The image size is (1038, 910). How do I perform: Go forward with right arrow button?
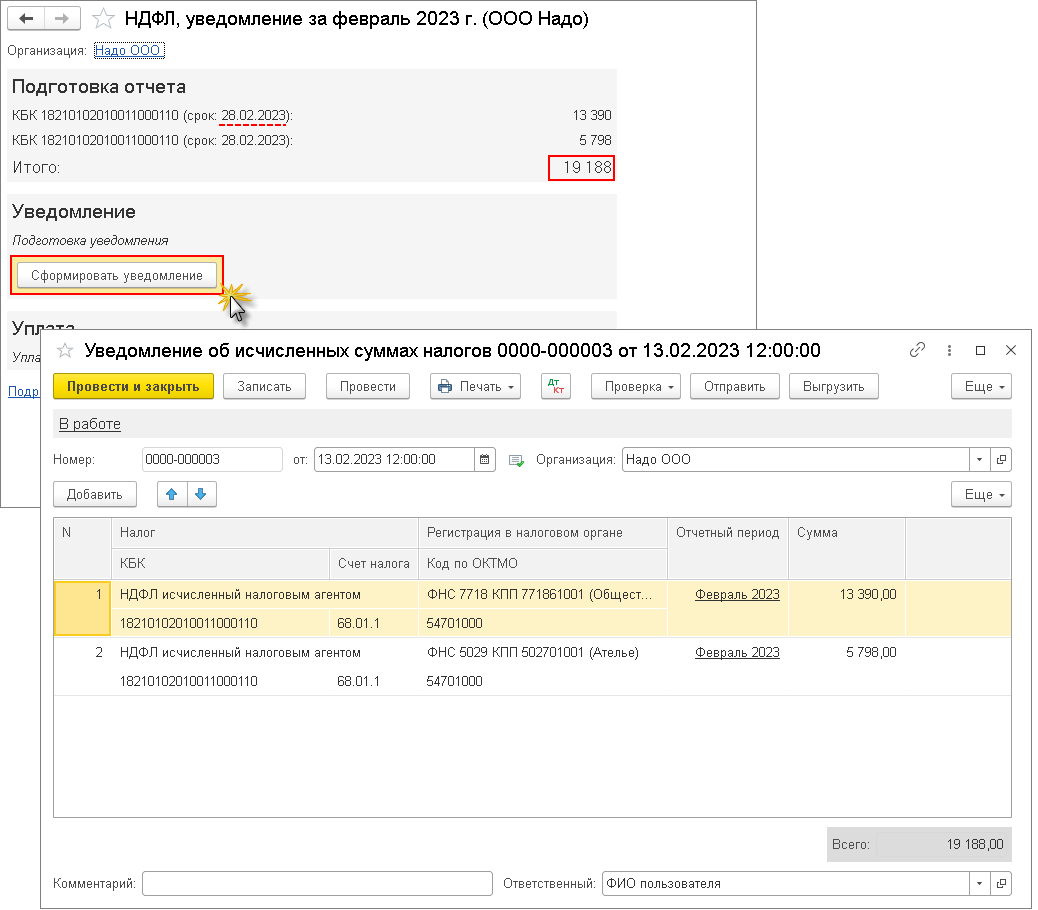[62, 19]
